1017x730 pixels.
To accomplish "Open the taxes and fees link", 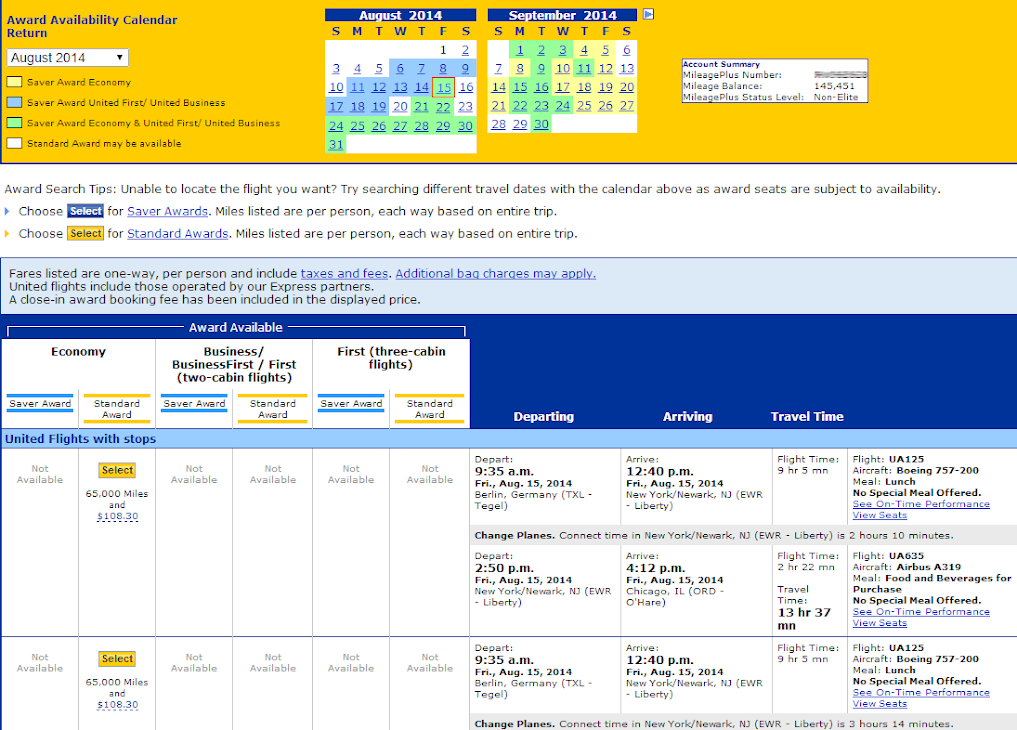I will tap(344, 274).
